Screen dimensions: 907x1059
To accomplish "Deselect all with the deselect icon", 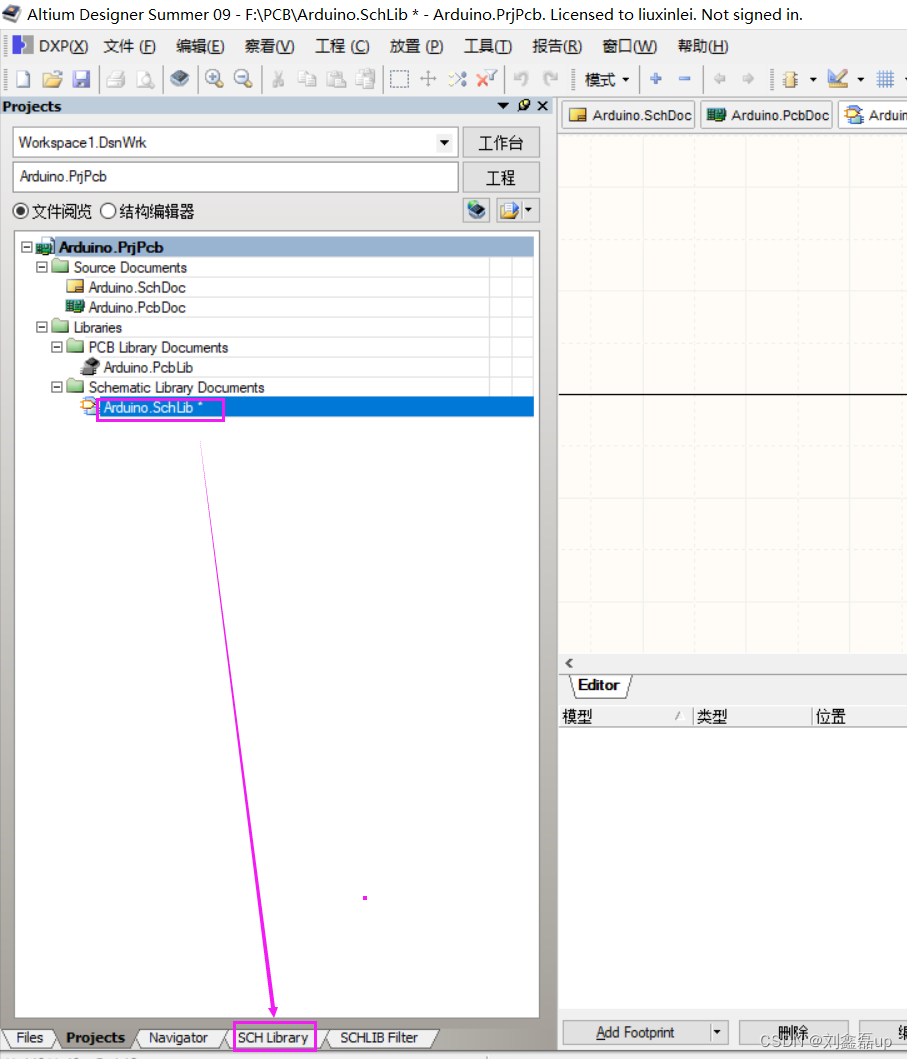I will tap(457, 79).
